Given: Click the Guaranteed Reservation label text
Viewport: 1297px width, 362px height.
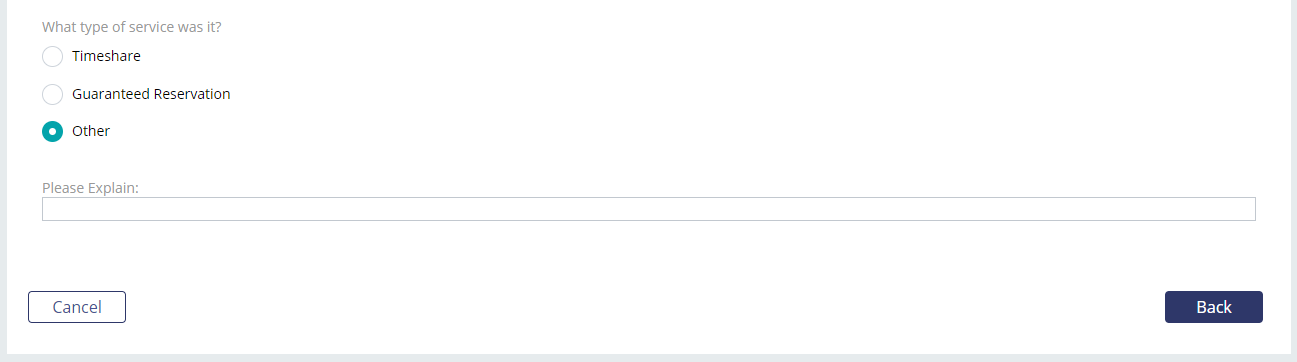Looking at the screenshot, I should (x=151, y=94).
